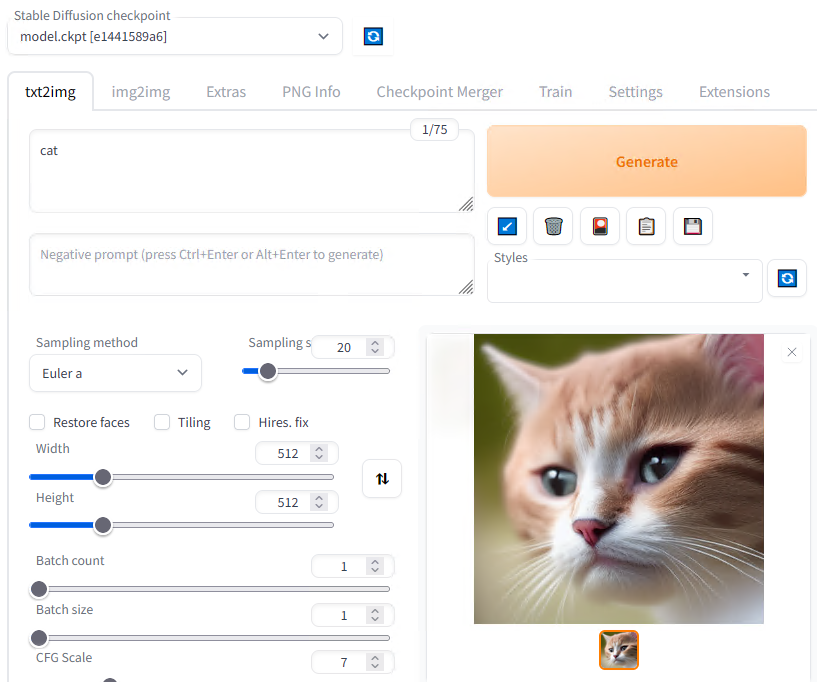Refresh the Styles list
Image resolution: width=817 pixels, height=682 pixels.
(x=787, y=278)
